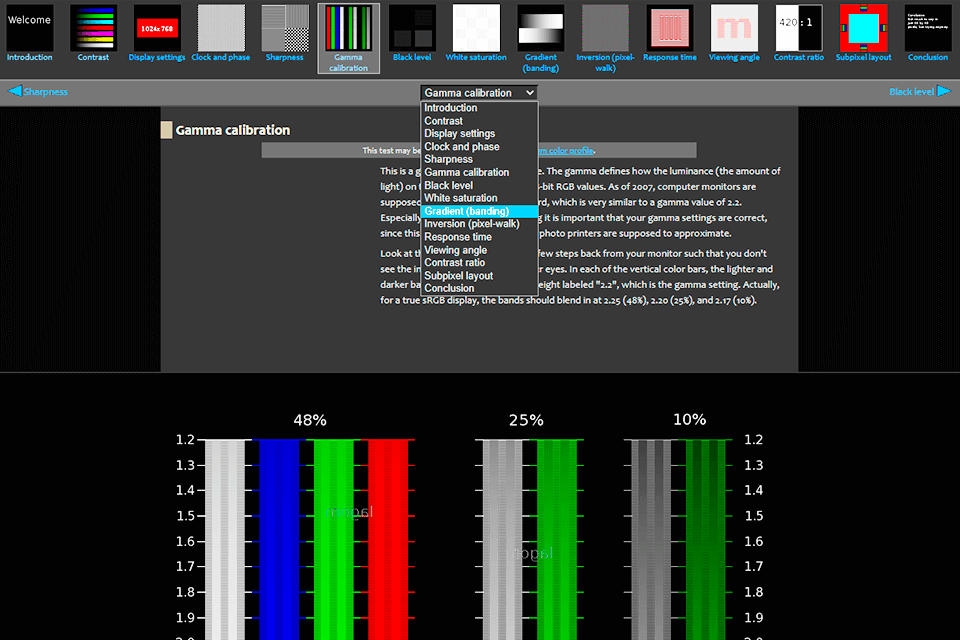960x640 pixels.
Task: Select the White saturation thumbnail
Action: click(x=476, y=28)
